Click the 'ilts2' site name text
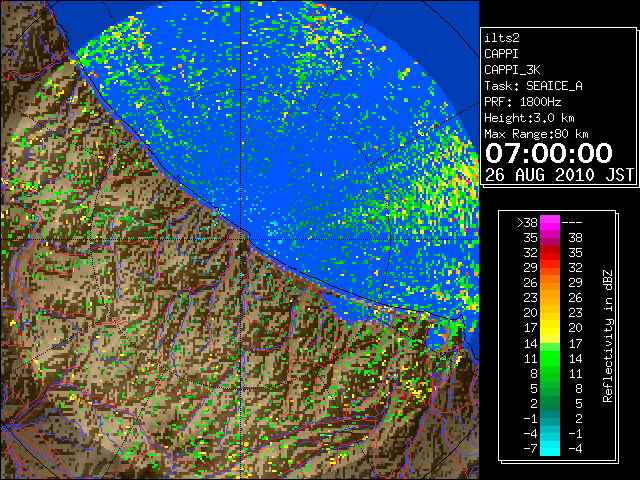This screenshot has width=640, height=480. pyautogui.click(x=502, y=38)
